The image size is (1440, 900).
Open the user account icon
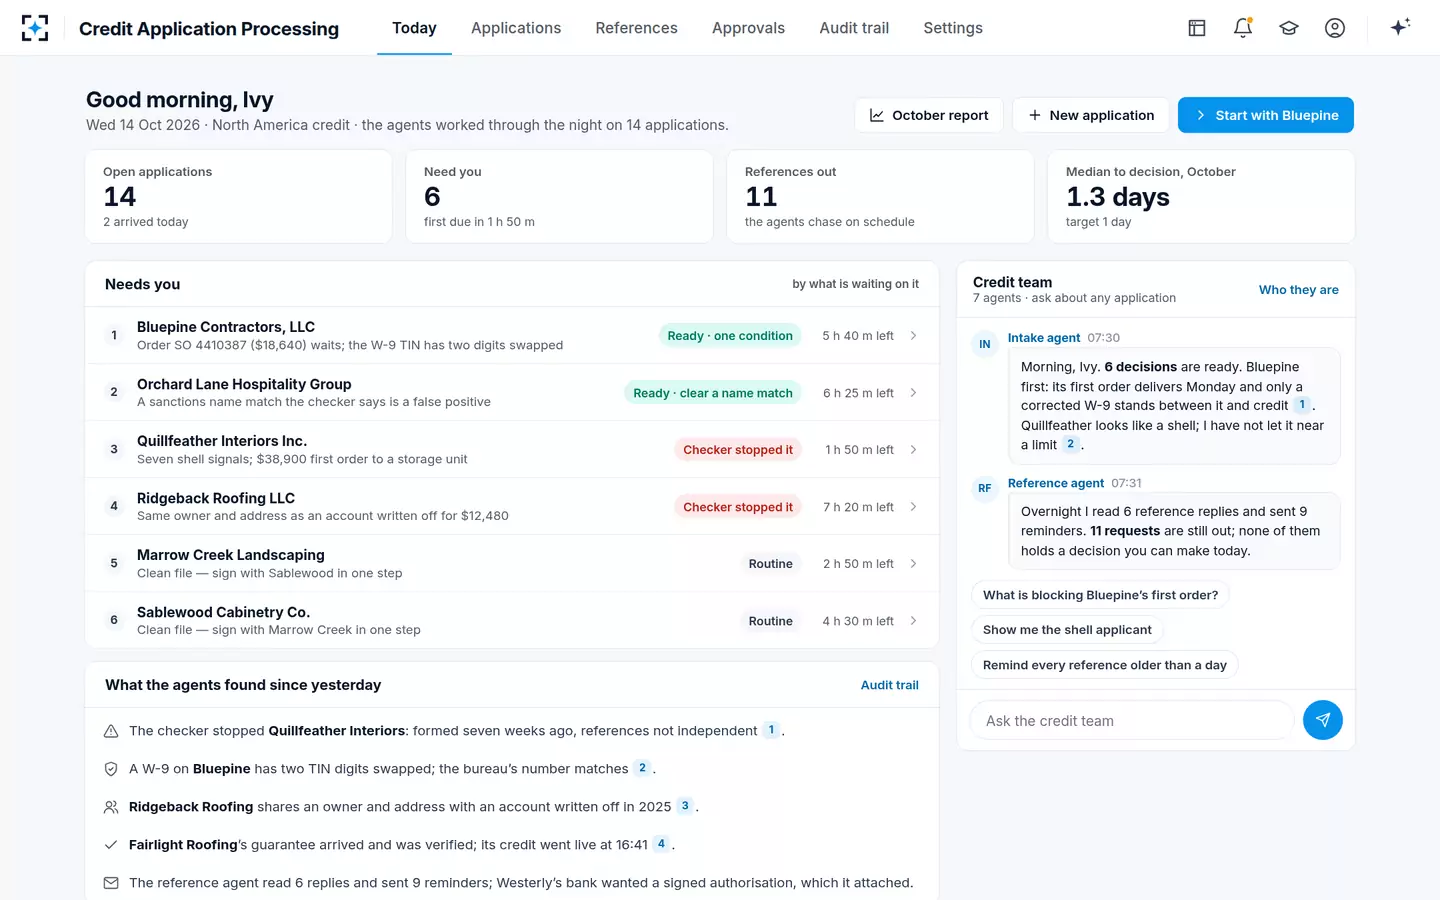(1335, 28)
